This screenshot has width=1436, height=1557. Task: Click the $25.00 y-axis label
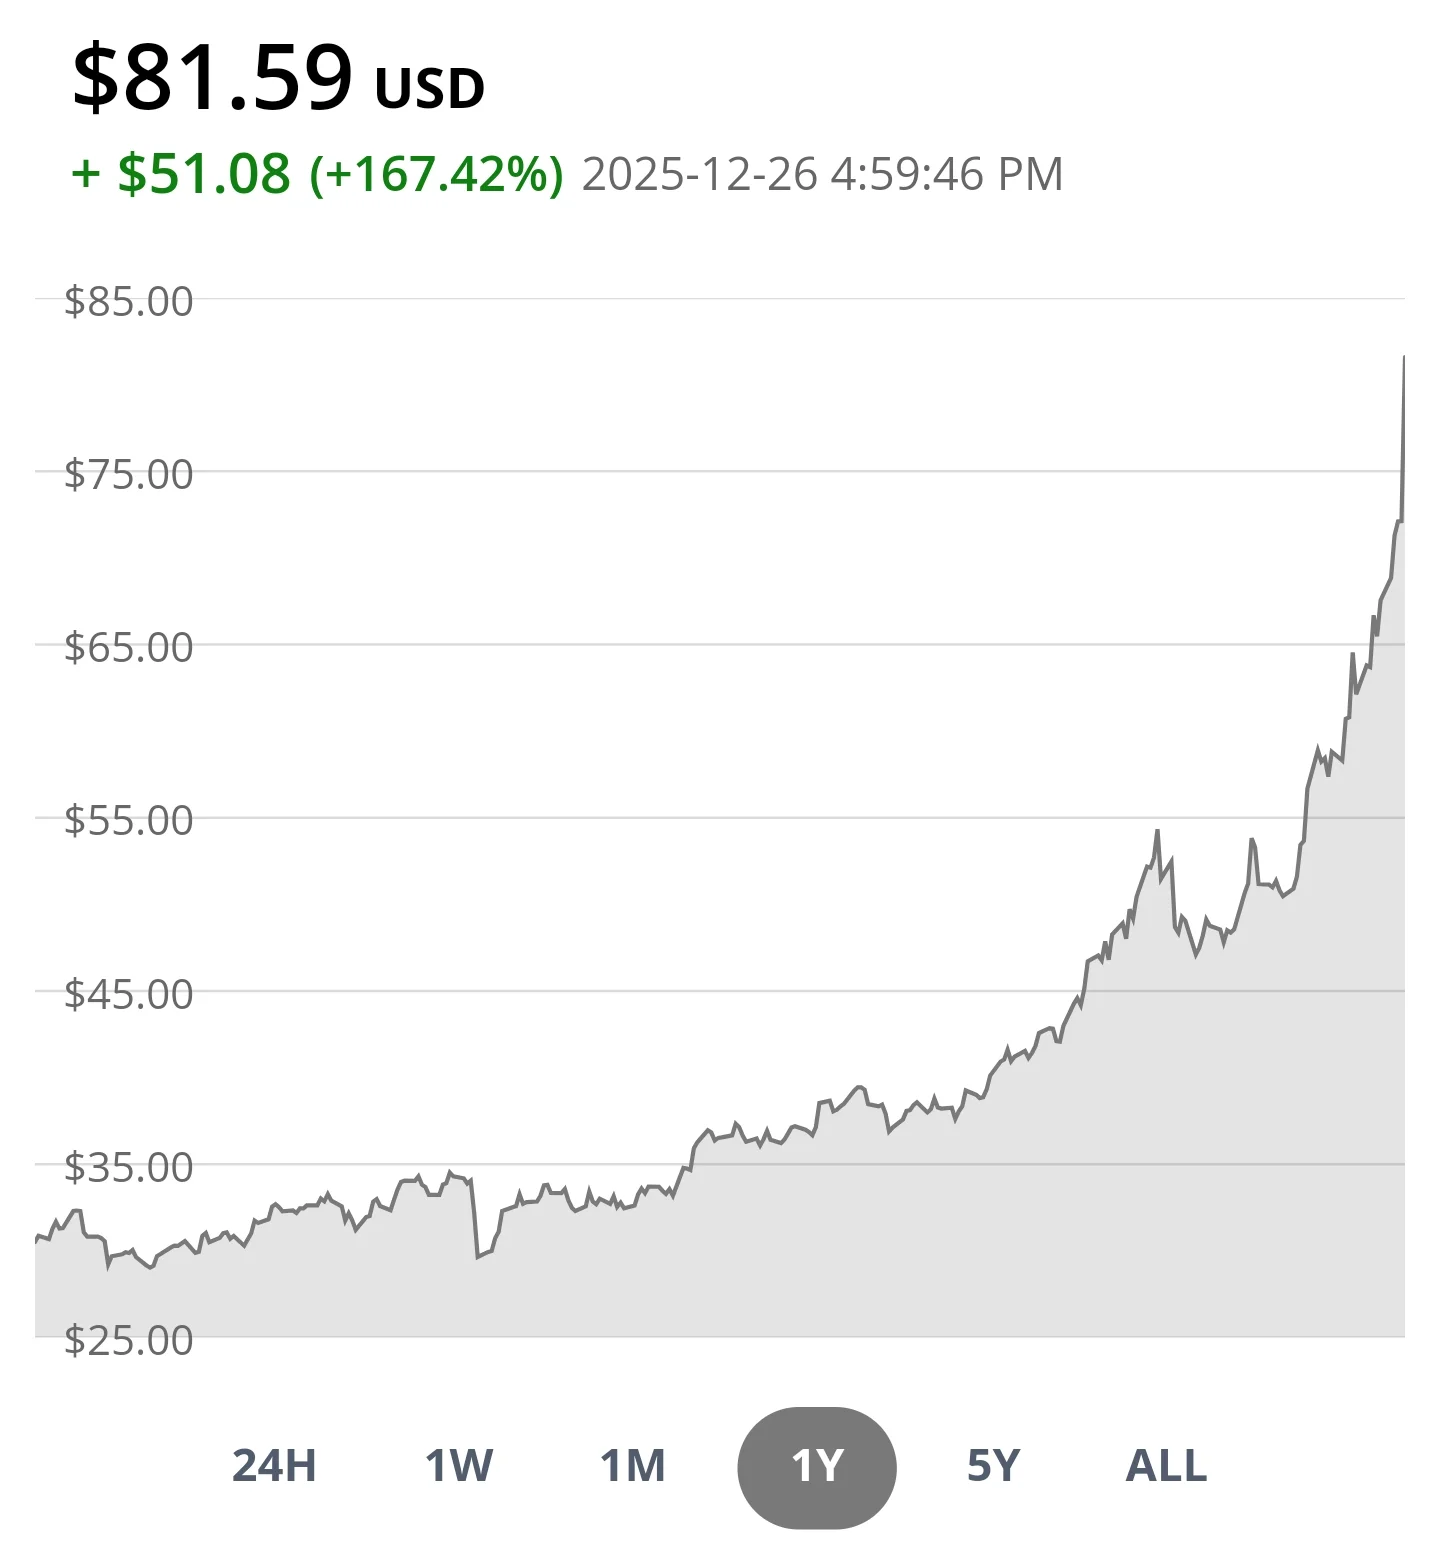128,1340
